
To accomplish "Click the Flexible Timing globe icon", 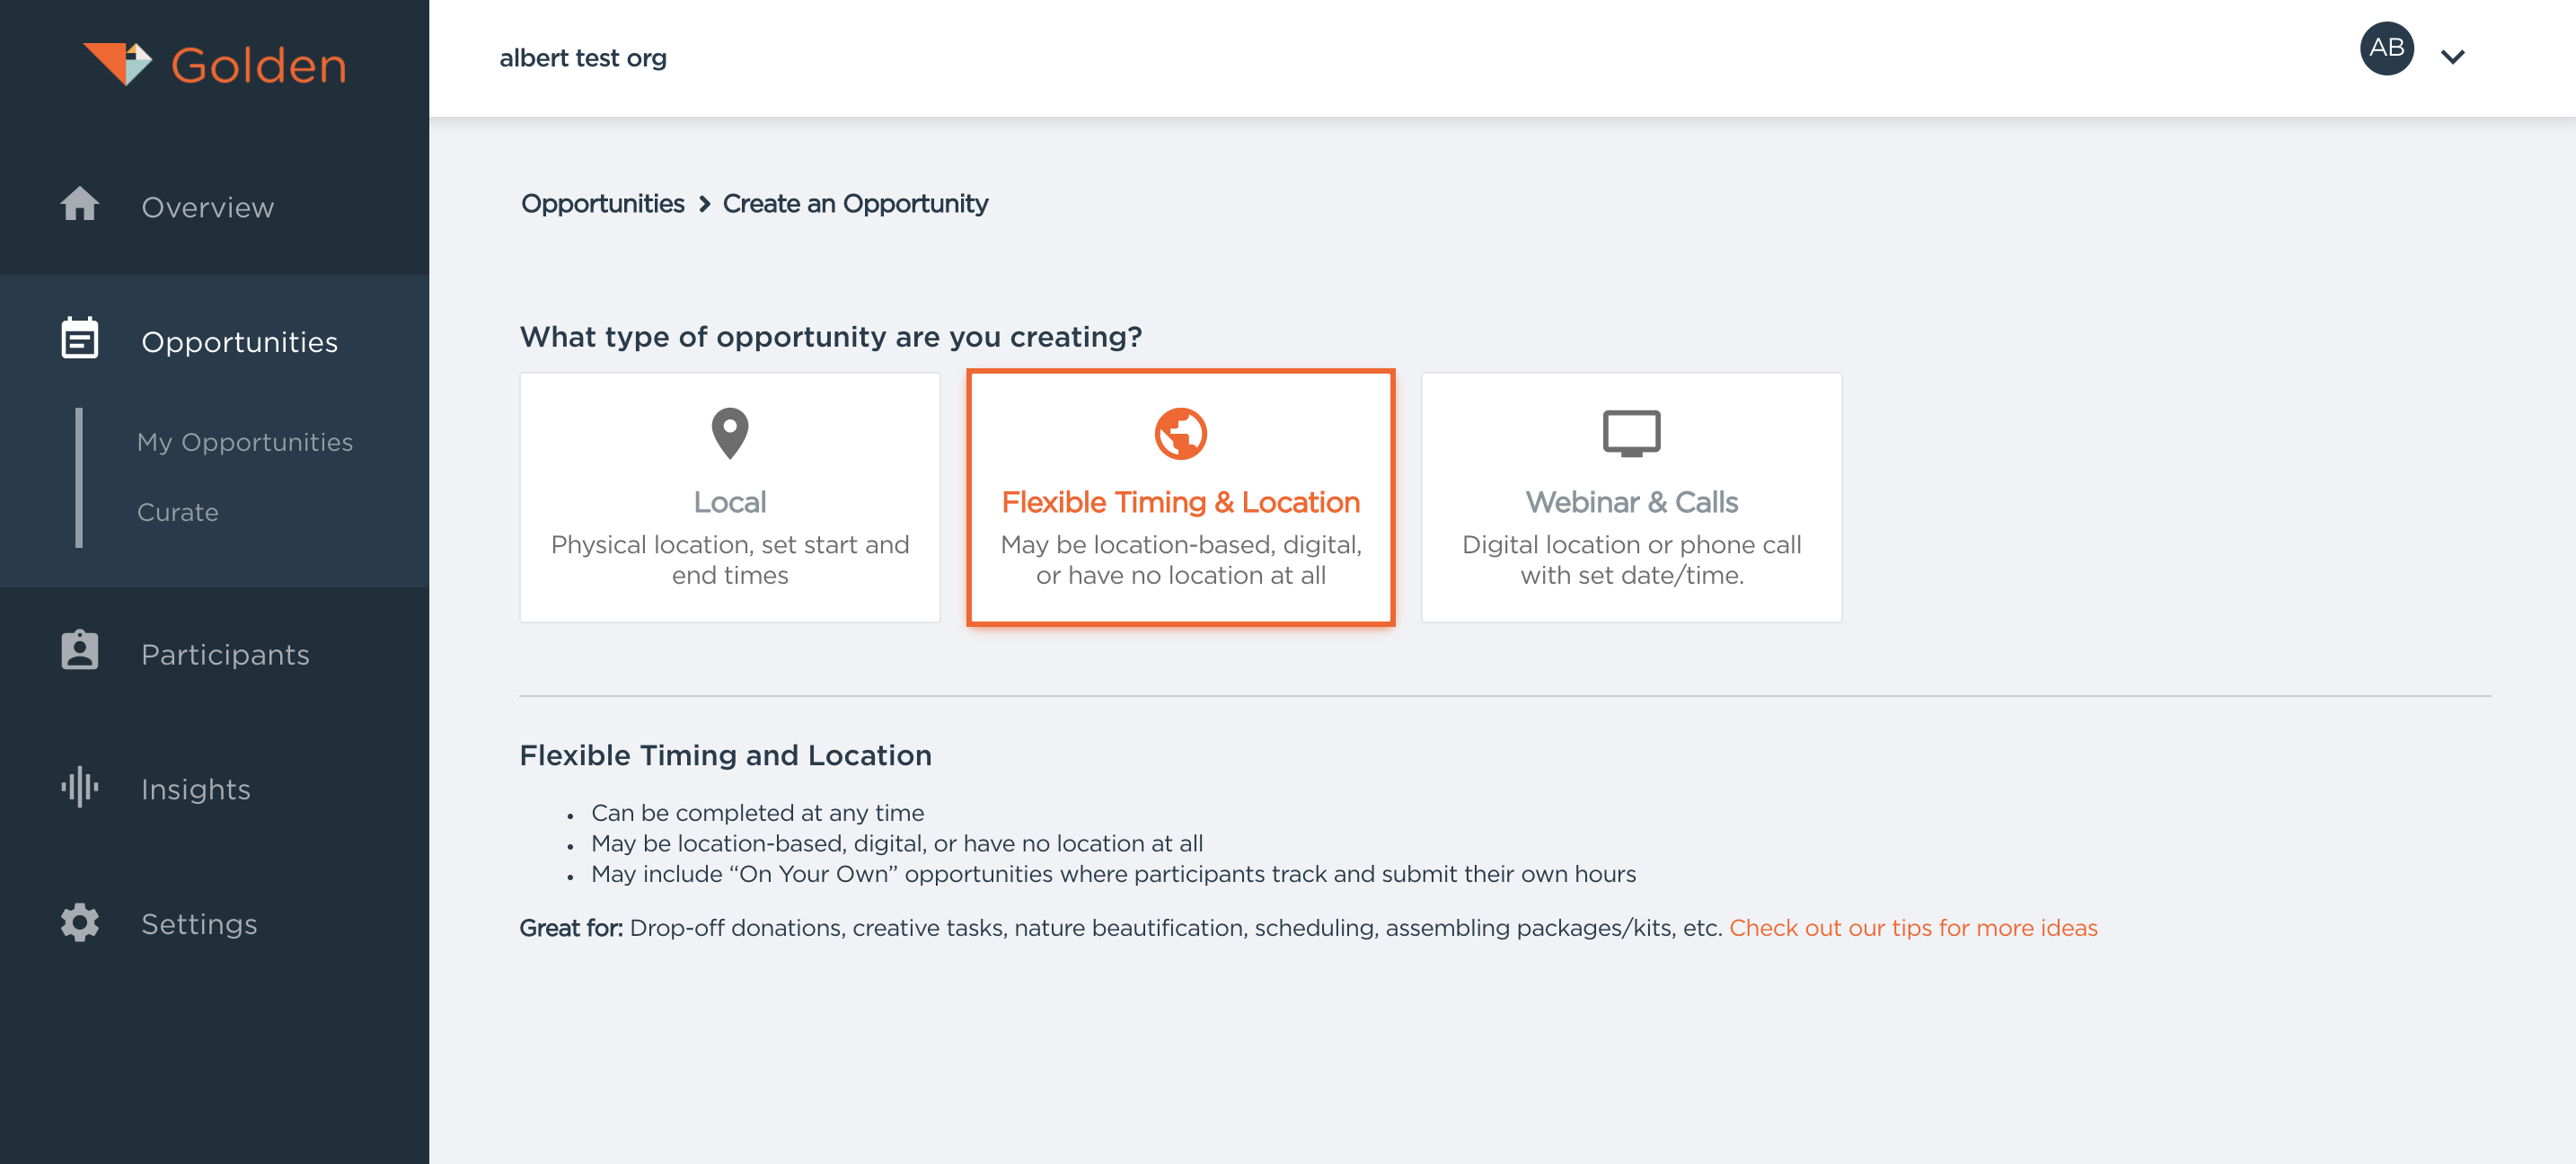I will (1180, 433).
